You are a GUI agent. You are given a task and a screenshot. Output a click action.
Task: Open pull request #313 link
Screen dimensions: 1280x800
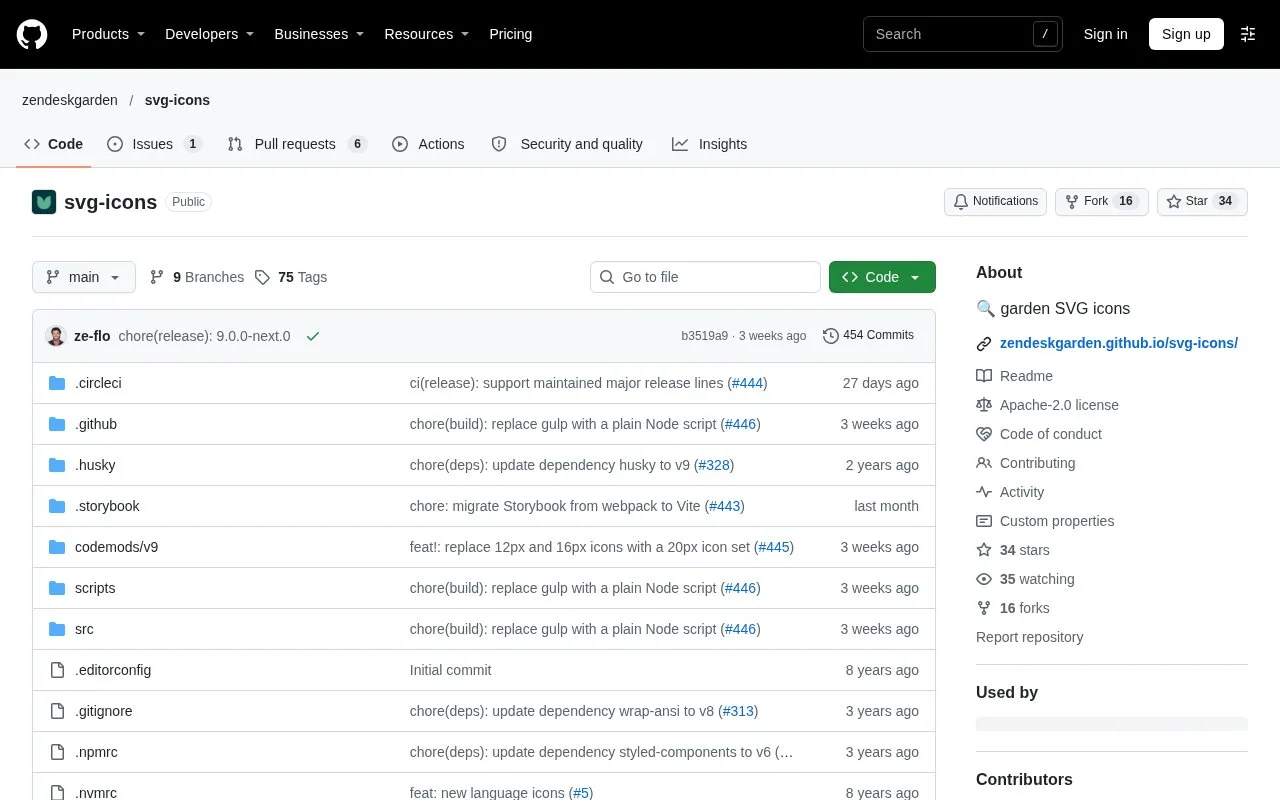pos(738,711)
